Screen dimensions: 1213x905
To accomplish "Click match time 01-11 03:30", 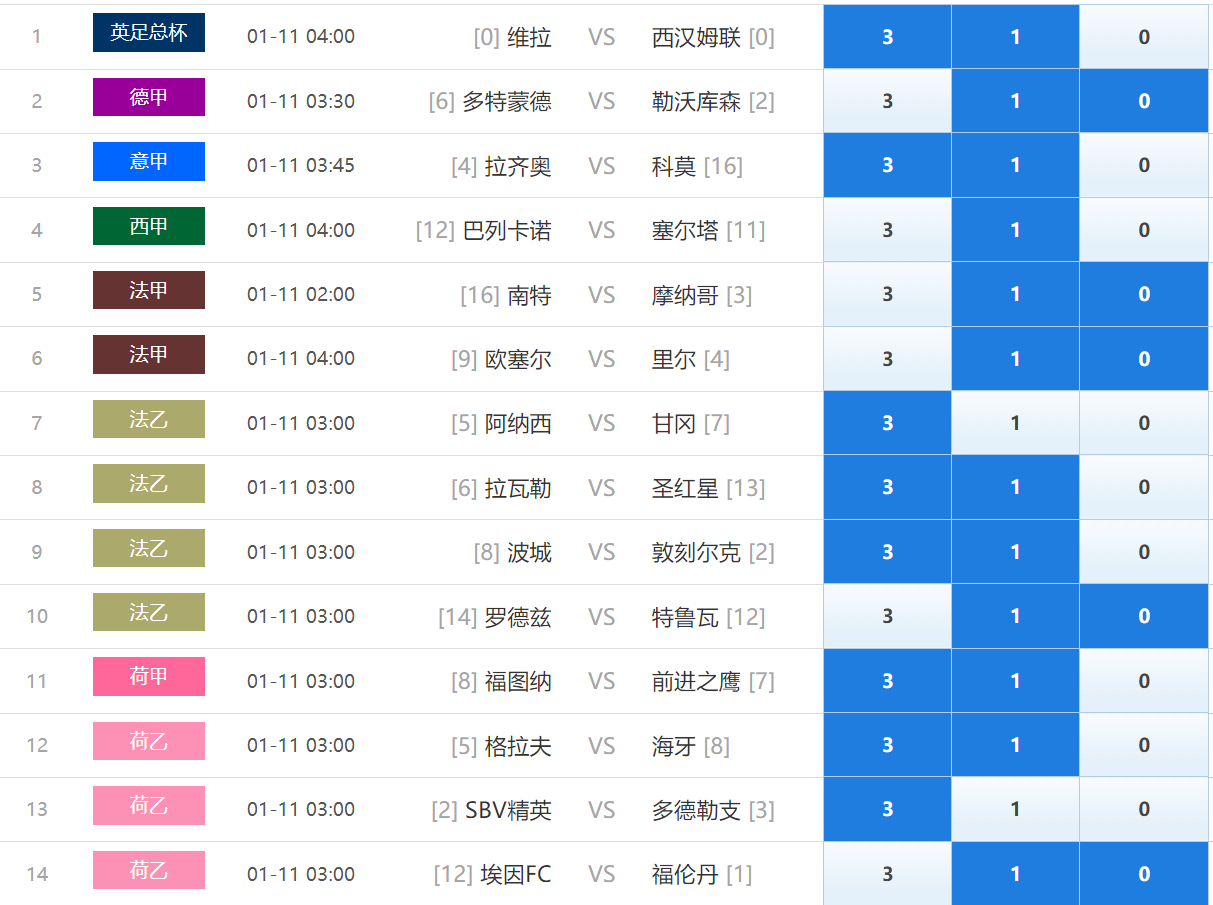I will coord(301,101).
